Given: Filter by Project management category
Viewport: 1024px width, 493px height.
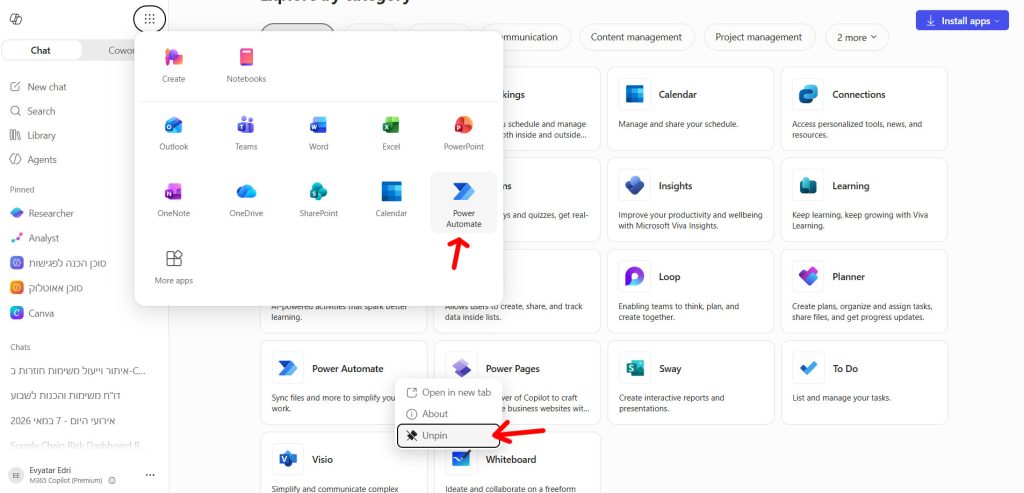Looking at the screenshot, I should (758, 37).
